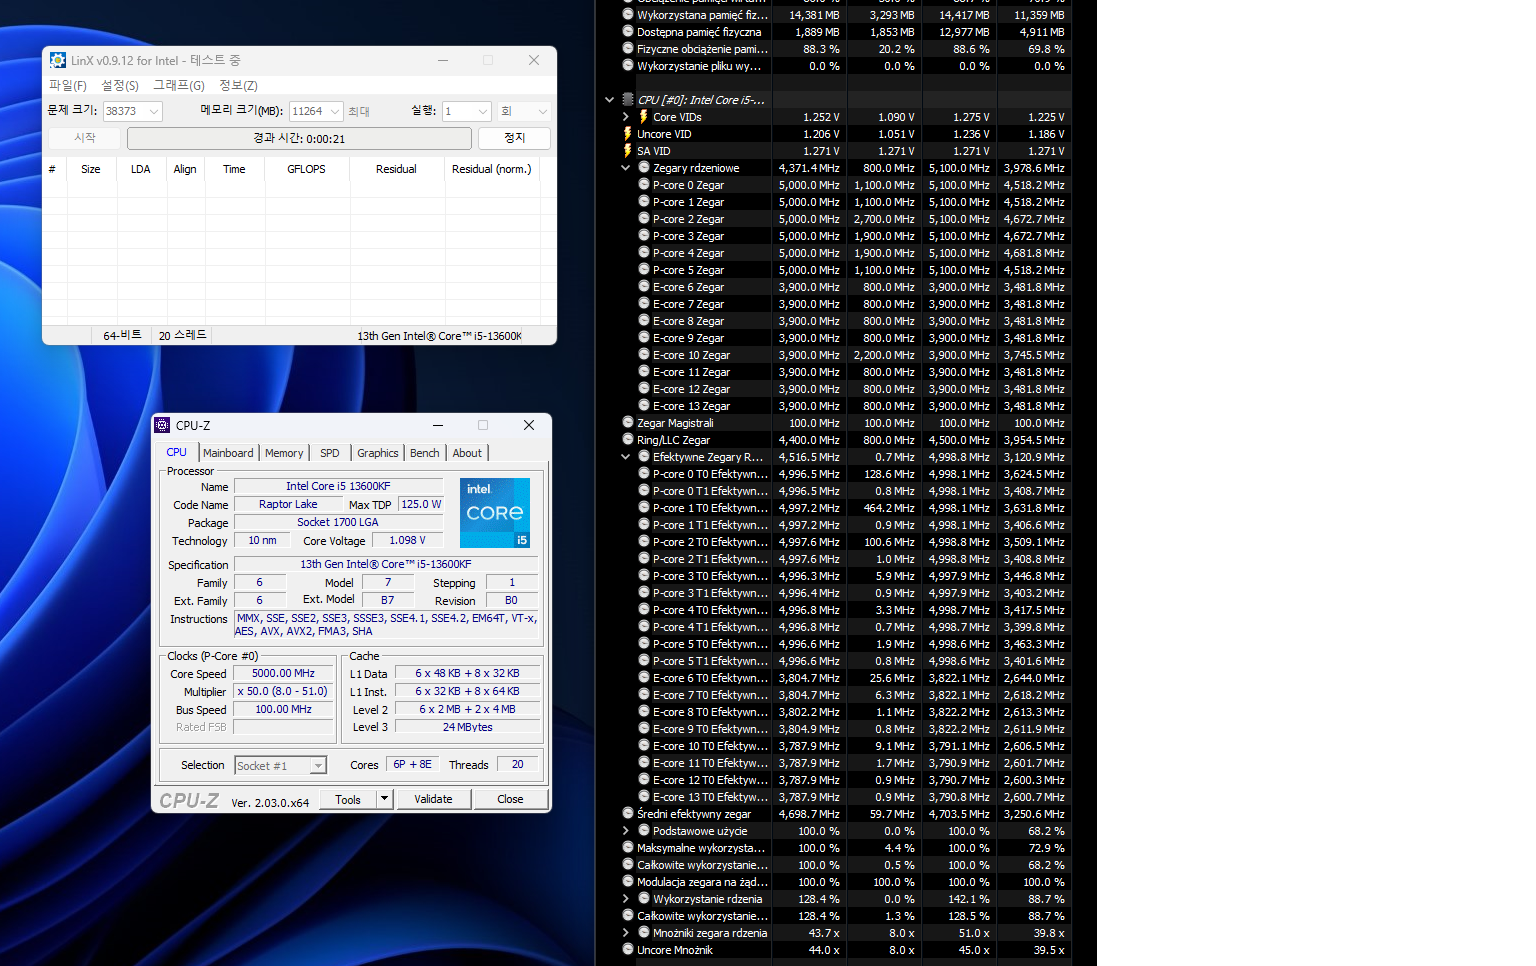Click the lightning icon beside Uncore VID
1536x966 pixels.
pos(628,134)
